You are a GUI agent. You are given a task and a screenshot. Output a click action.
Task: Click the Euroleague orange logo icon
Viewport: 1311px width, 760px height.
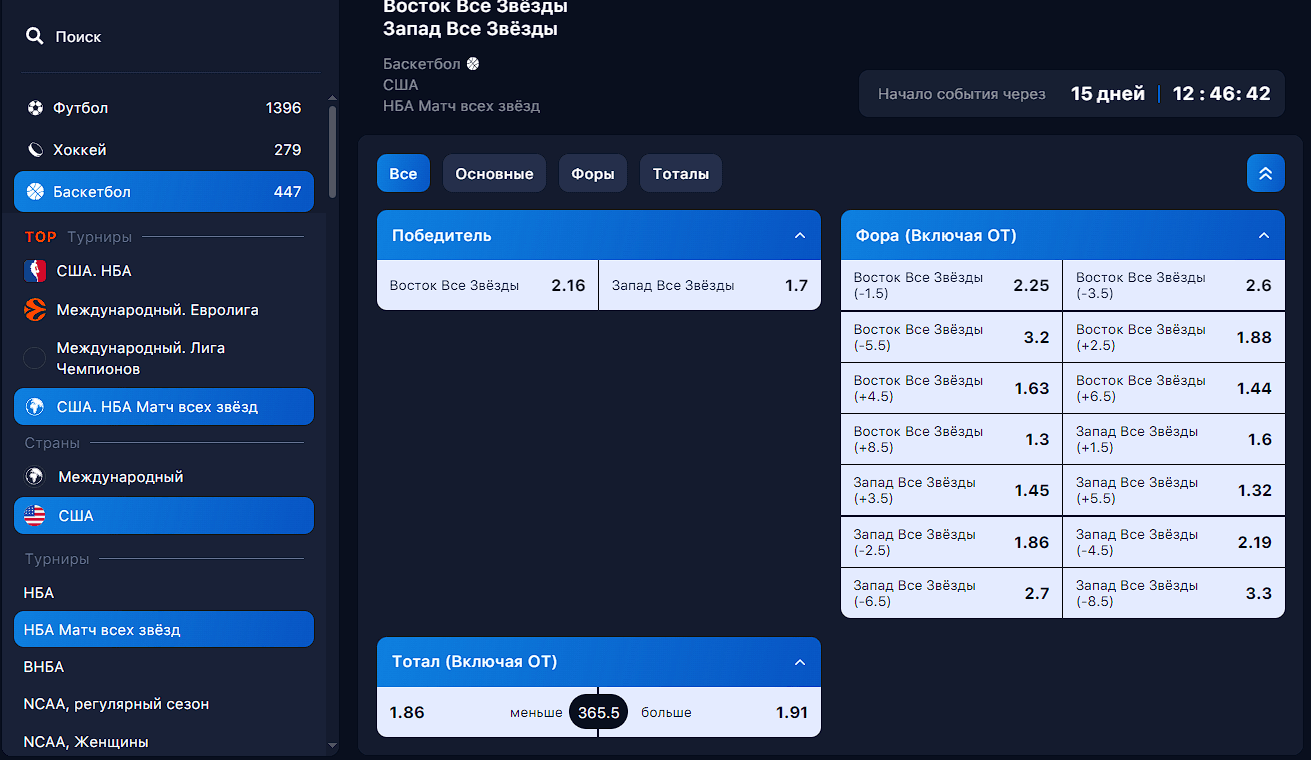35,310
